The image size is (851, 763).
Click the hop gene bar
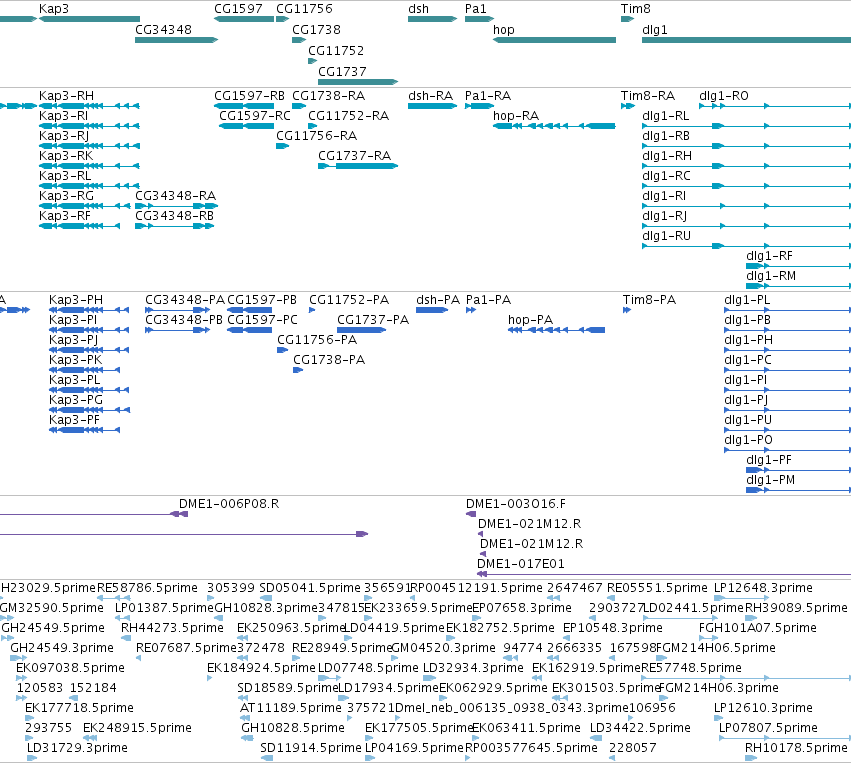[554, 40]
